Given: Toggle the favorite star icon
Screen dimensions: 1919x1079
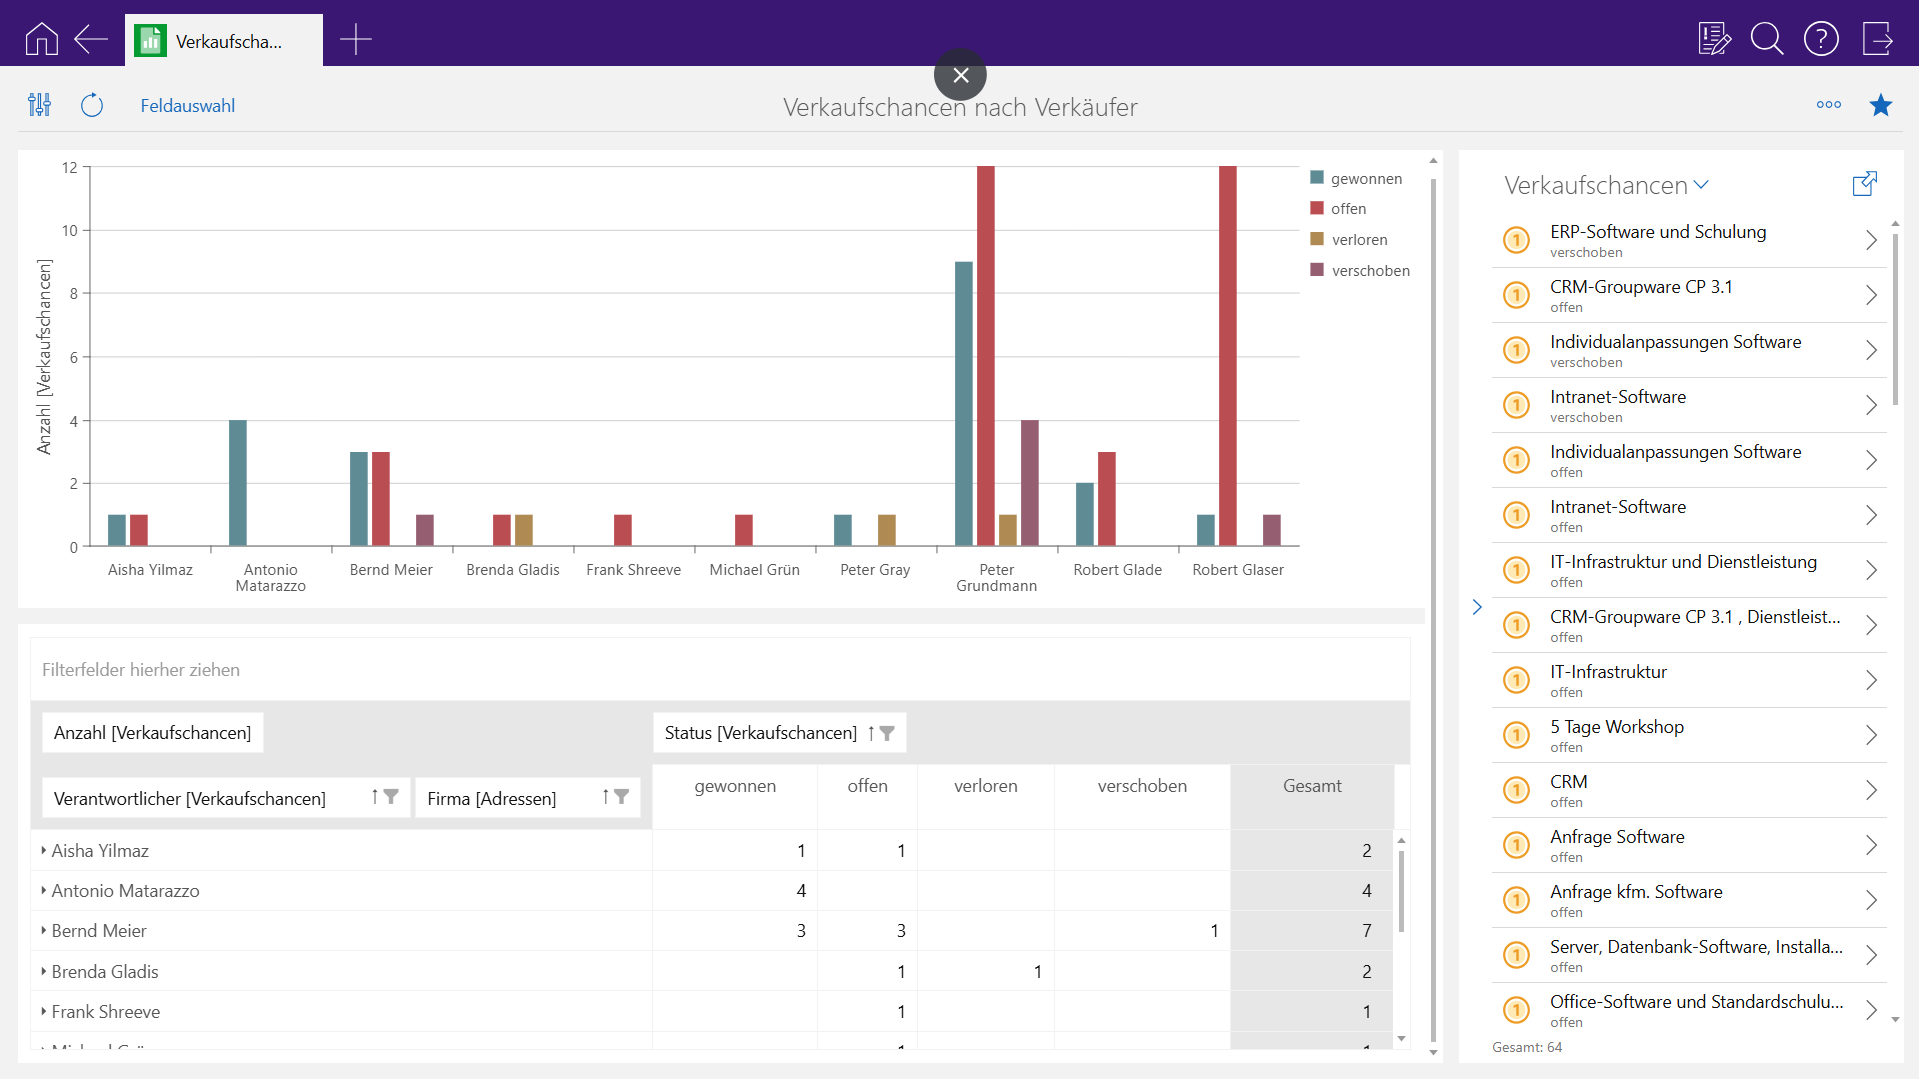Looking at the screenshot, I should coord(1881,105).
